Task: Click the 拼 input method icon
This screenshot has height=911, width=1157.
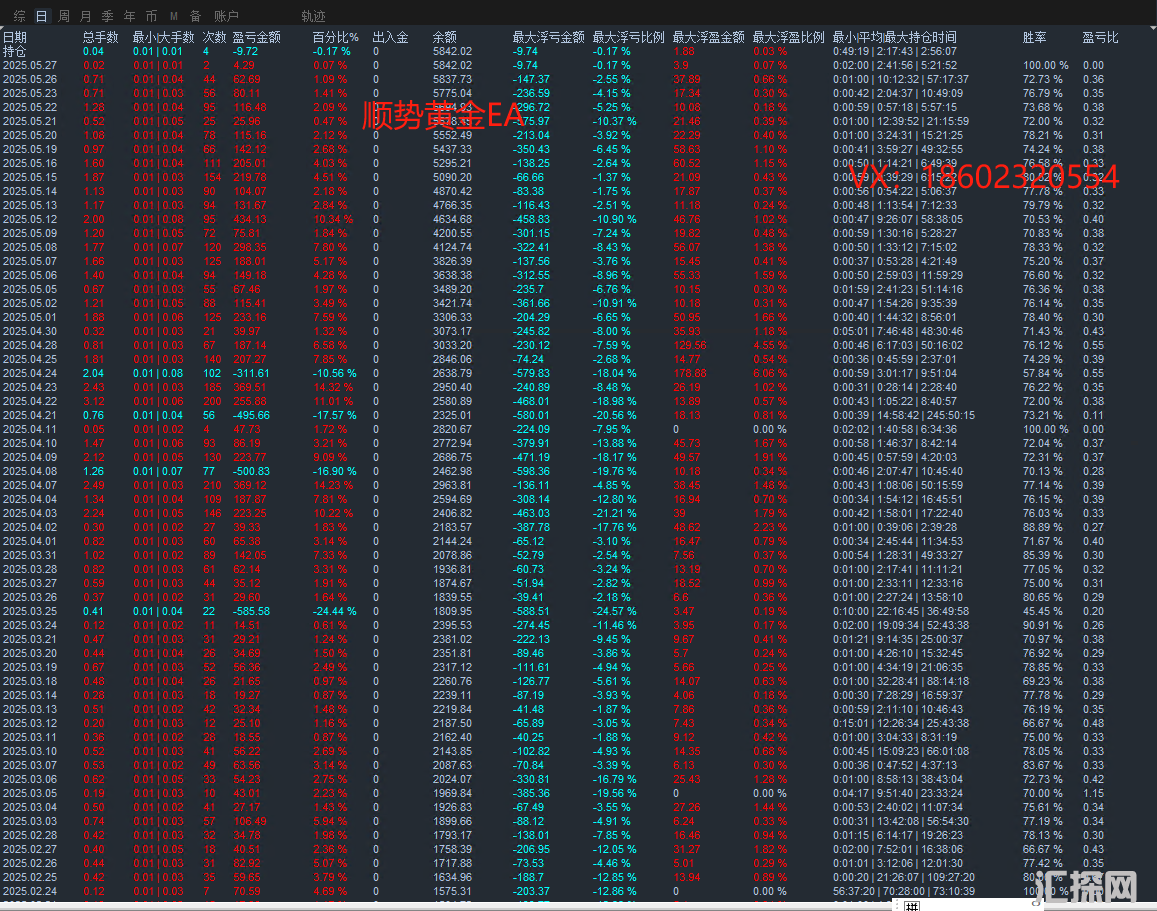Action: pos(911,905)
